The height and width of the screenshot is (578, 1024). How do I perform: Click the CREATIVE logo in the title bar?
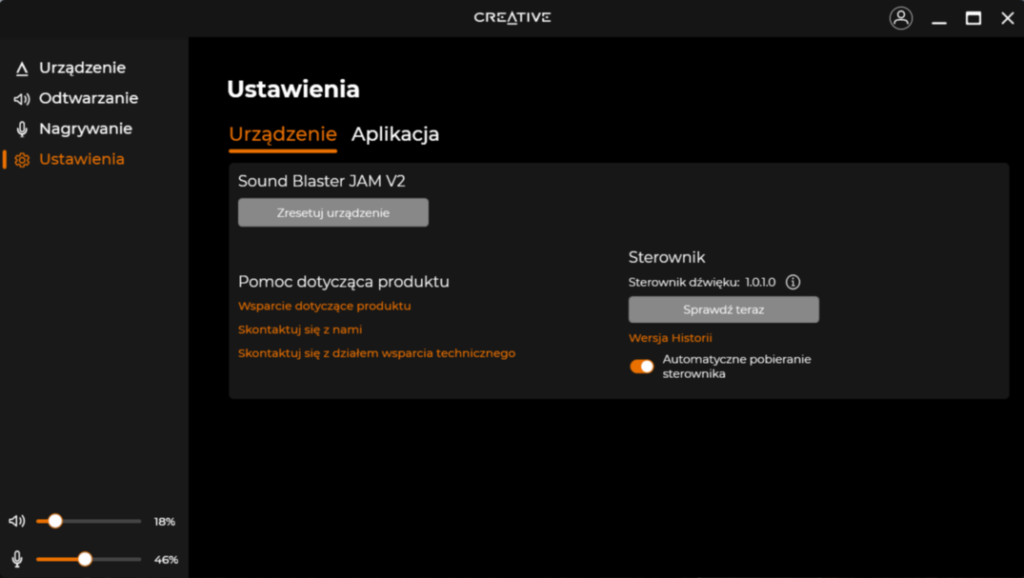tap(512, 17)
